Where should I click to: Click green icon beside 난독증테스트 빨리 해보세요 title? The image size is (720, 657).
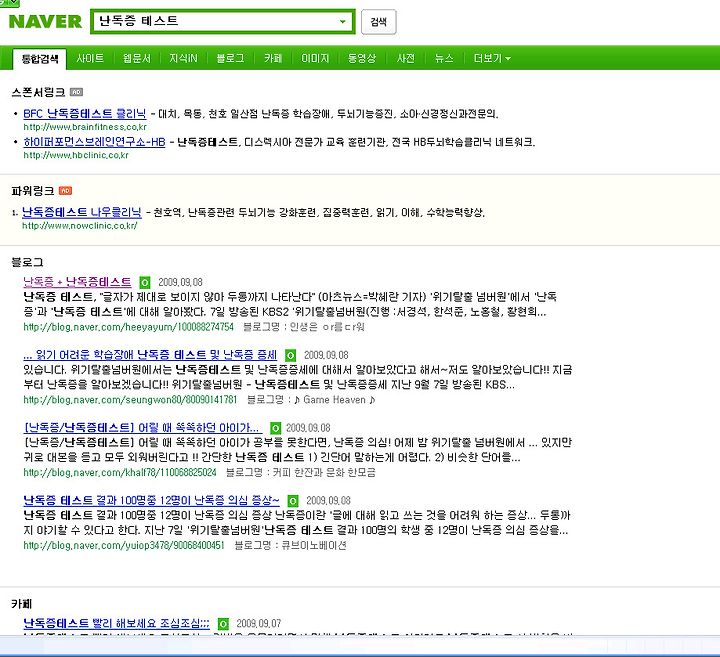point(223,624)
